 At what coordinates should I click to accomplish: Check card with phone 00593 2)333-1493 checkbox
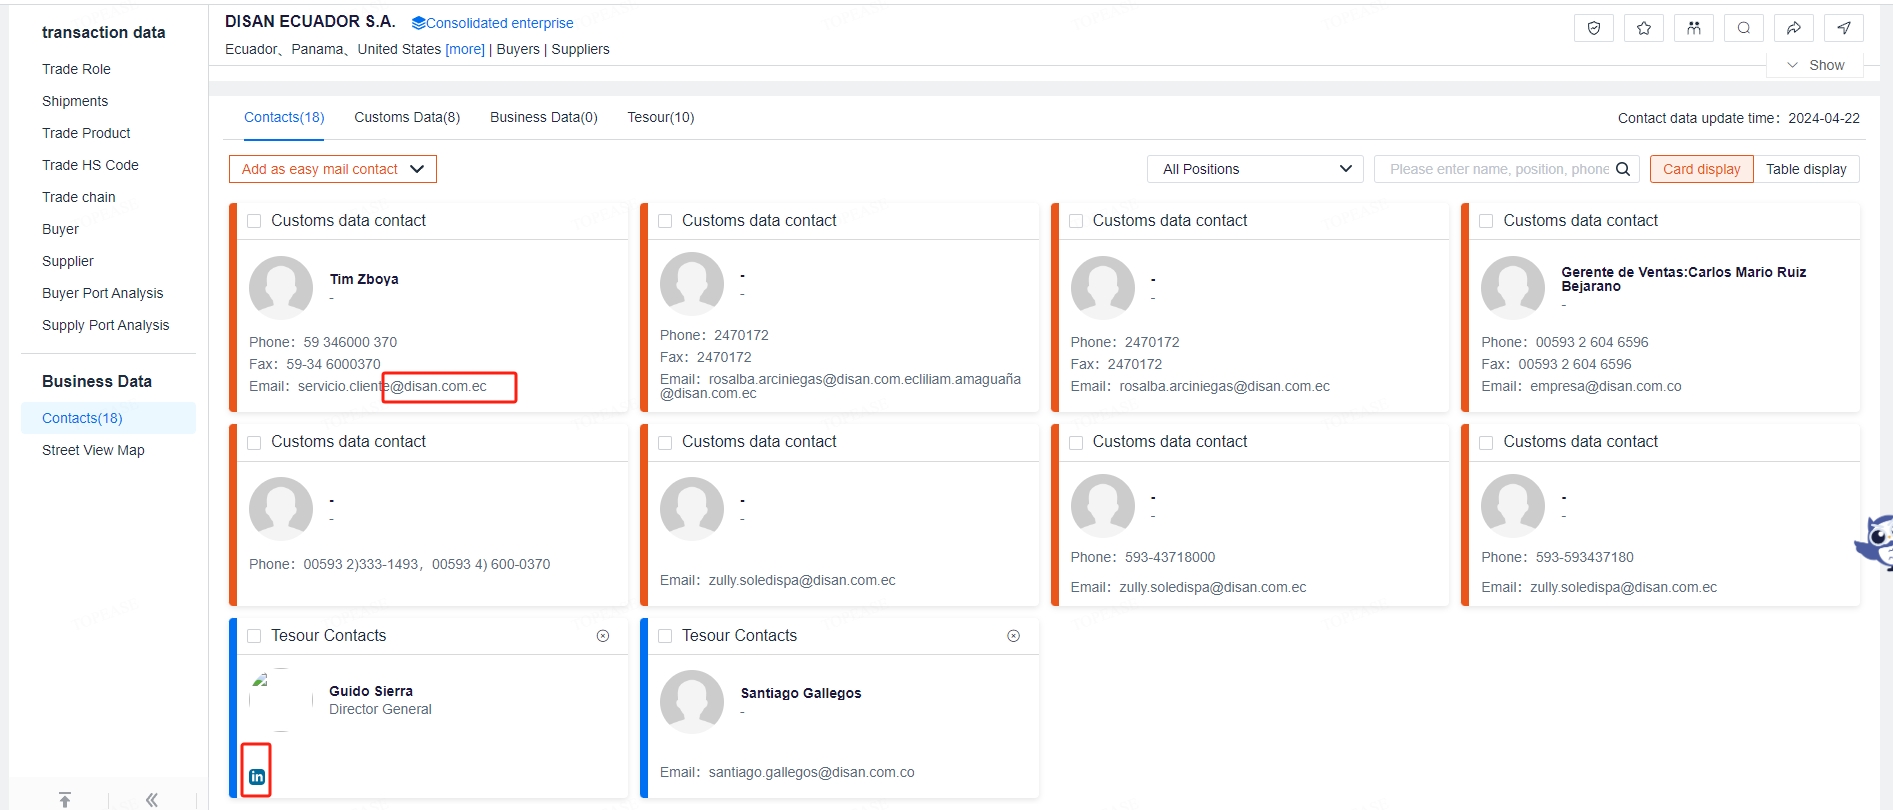(254, 442)
